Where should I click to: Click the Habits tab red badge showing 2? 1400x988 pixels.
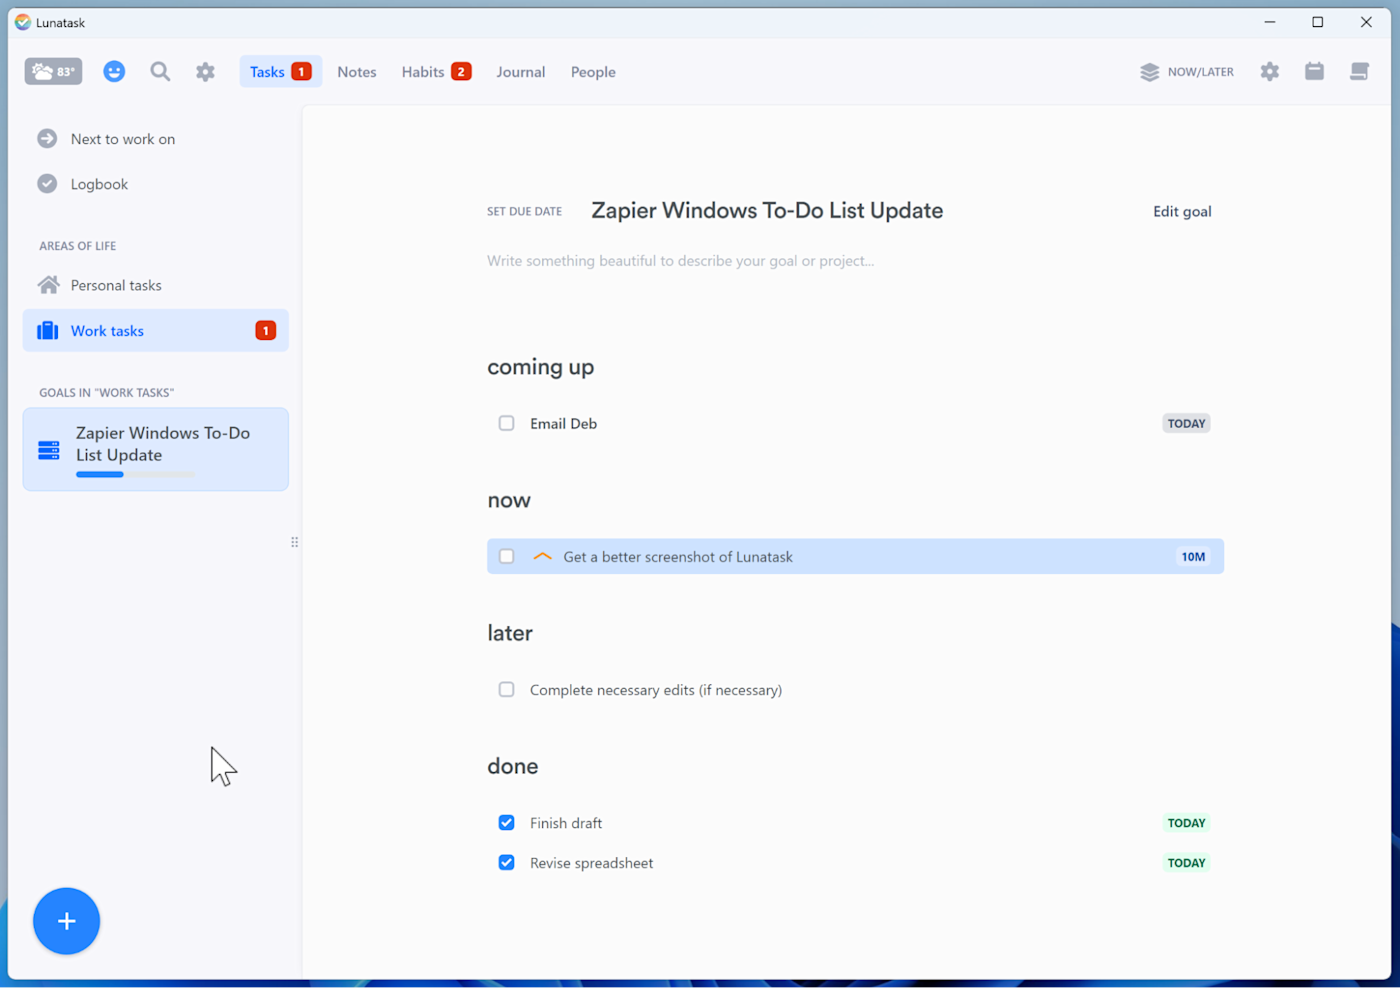point(461,72)
